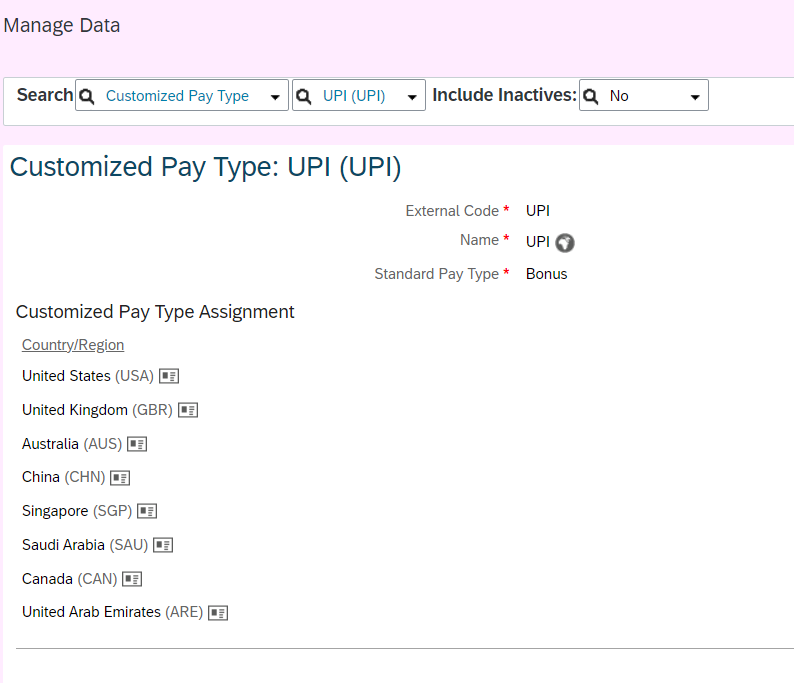Open details icon next to China (CHN)
This screenshot has width=794, height=683.
120,477
